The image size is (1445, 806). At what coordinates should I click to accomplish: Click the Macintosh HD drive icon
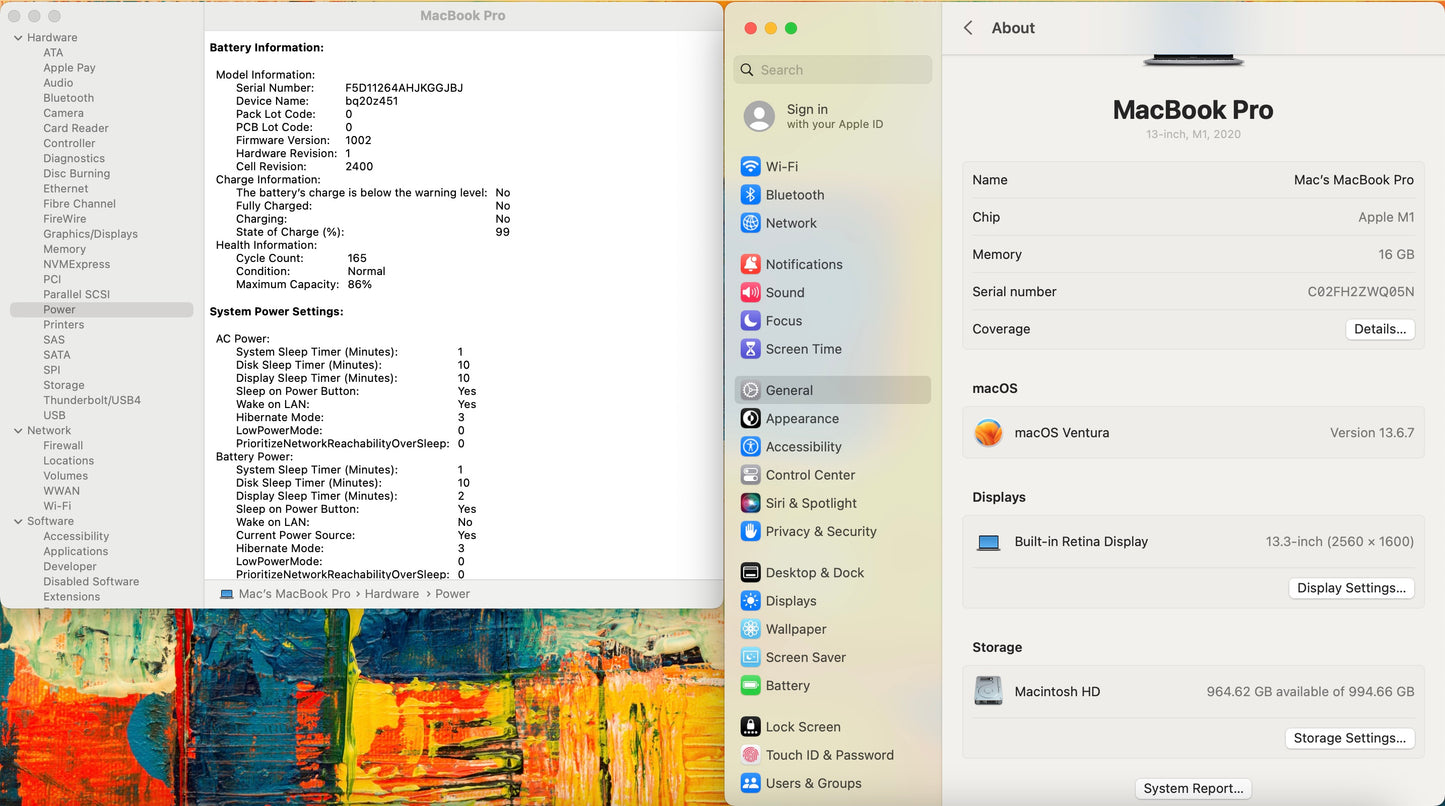click(x=988, y=691)
